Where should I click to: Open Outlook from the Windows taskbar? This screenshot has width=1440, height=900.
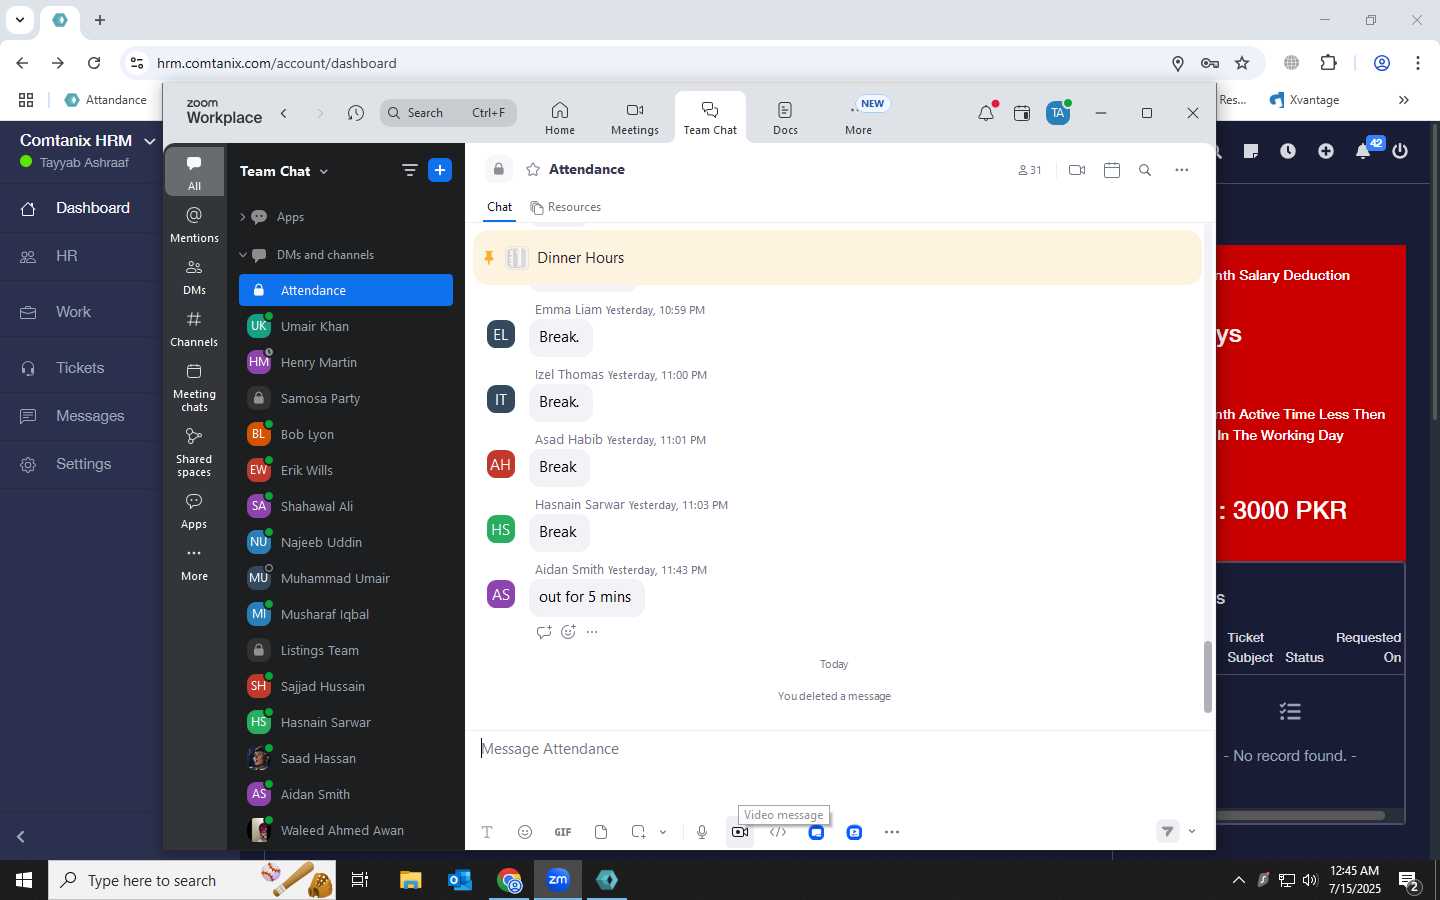coord(459,880)
